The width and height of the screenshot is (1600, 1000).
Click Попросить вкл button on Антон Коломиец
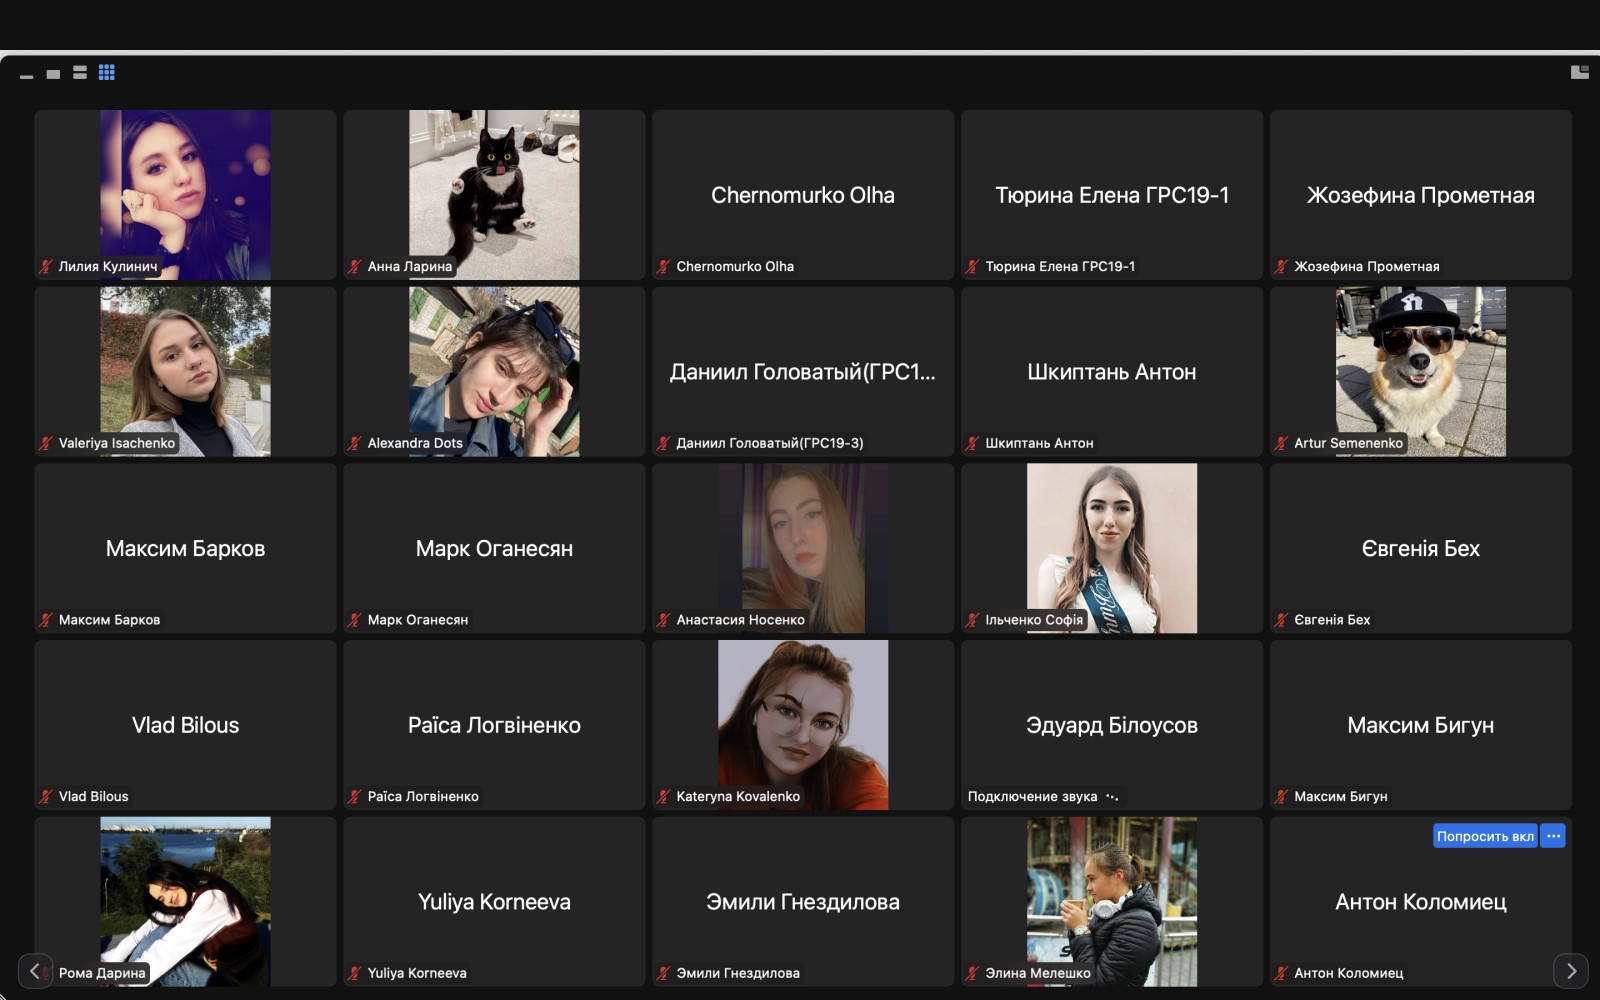(x=1485, y=836)
